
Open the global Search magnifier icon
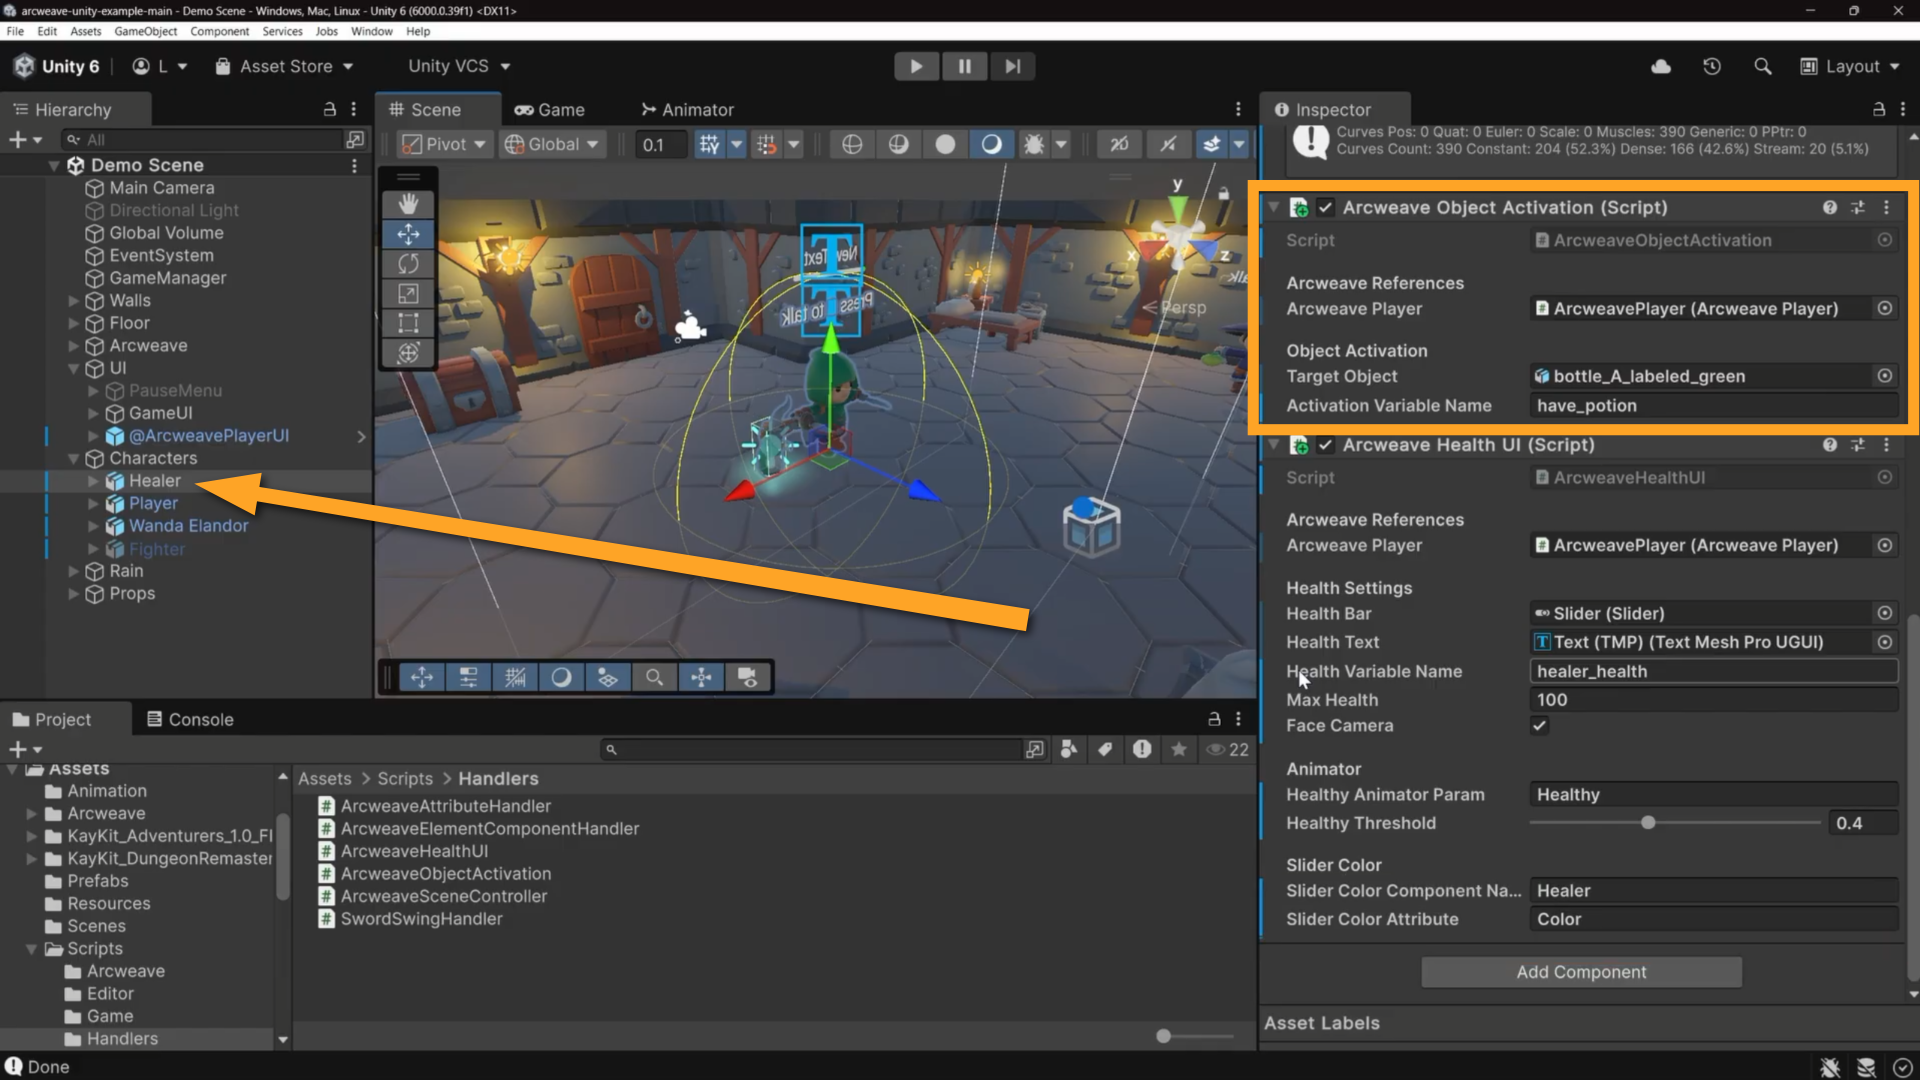(x=1763, y=66)
